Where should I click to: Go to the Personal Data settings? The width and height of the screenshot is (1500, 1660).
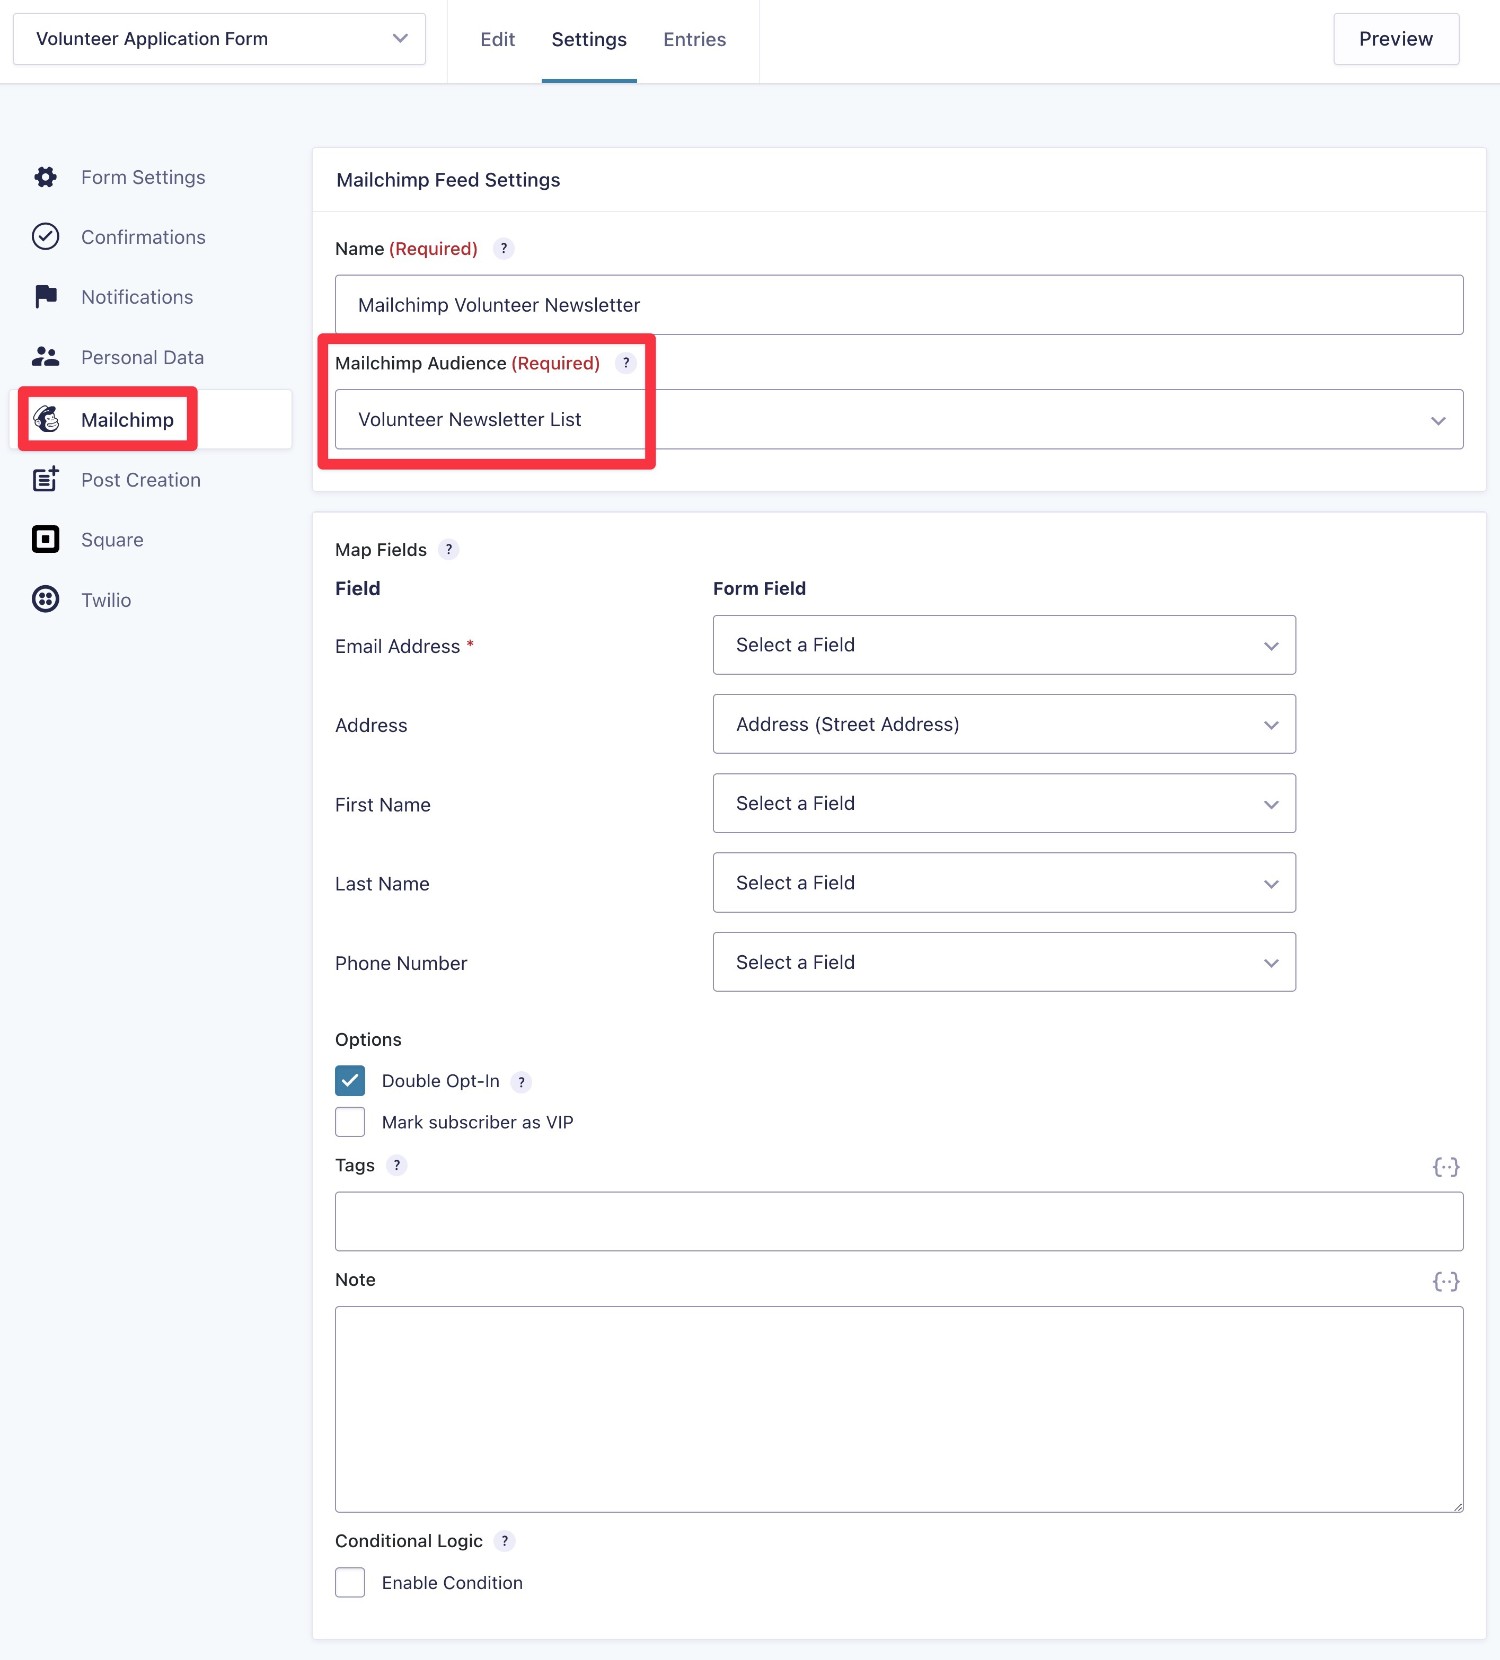tap(142, 357)
